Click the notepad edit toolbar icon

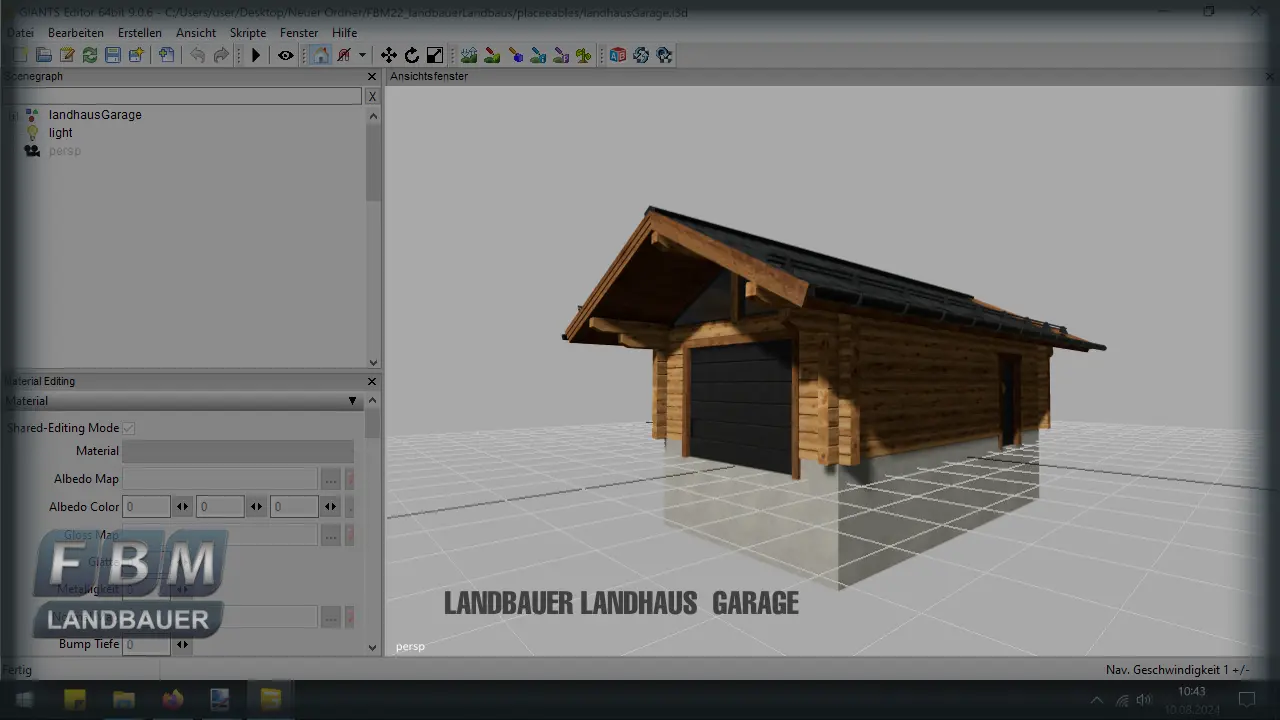(66, 55)
